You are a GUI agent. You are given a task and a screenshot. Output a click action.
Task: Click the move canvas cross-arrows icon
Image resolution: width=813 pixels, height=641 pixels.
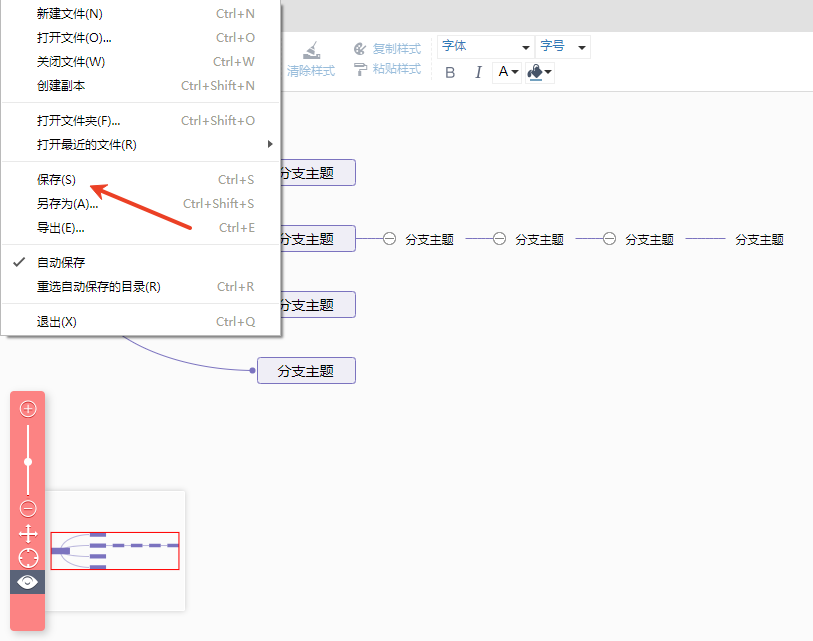pyautogui.click(x=28, y=534)
